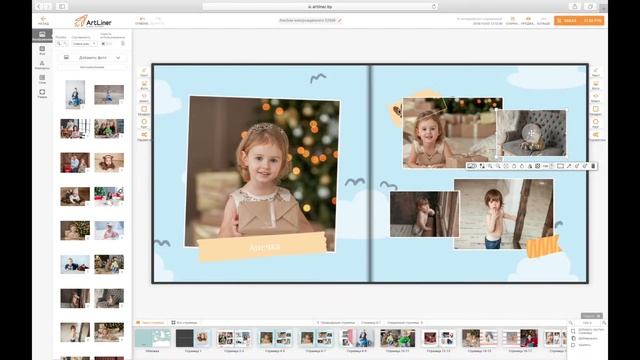Reload the page in the browser

(433, 7)
